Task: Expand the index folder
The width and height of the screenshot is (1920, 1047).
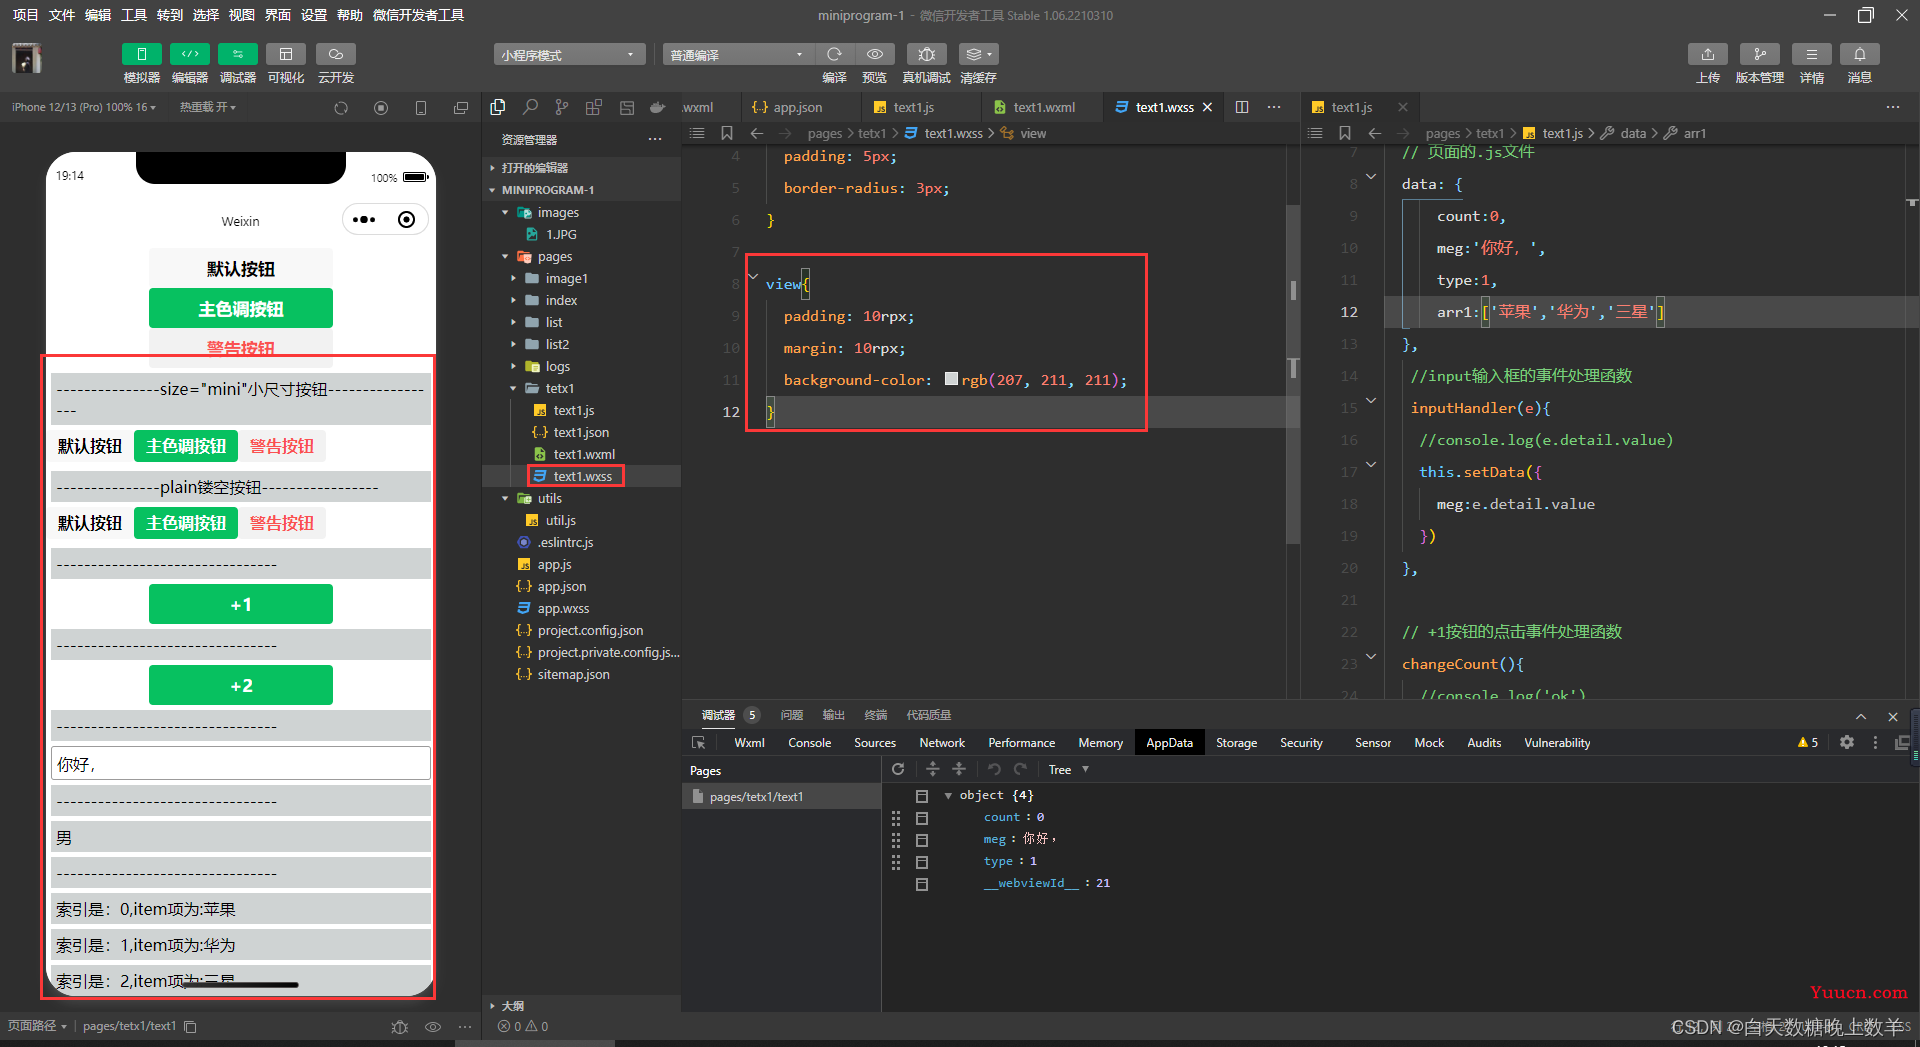Action: (513, 300)
